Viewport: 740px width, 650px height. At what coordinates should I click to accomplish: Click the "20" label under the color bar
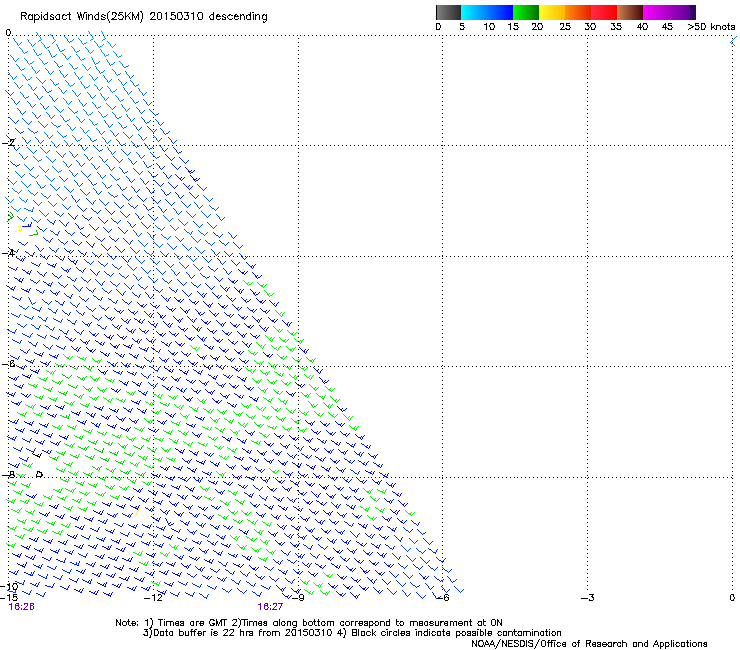pos(537,27)
